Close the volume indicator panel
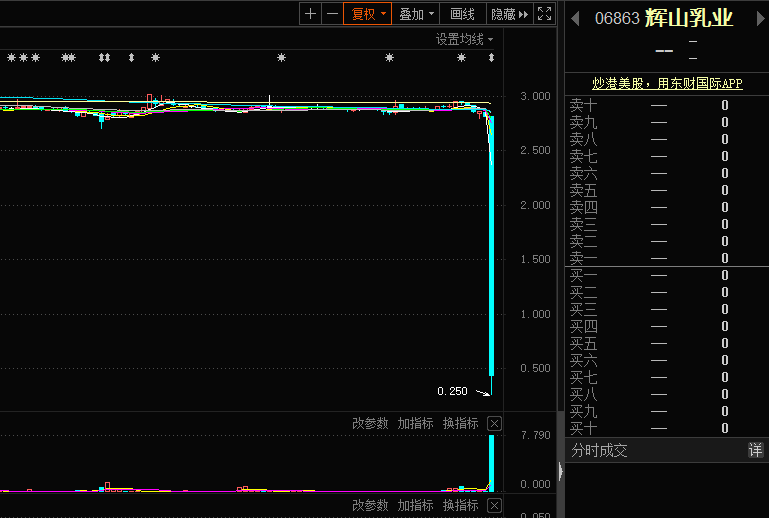This screenshot has height=518, width=769. coord(494,424)
